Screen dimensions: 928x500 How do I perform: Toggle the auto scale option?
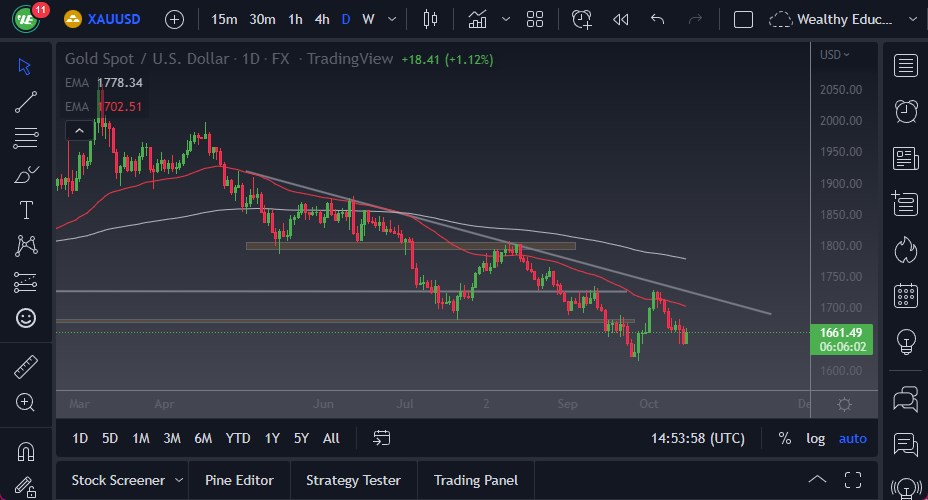(852, 438)
